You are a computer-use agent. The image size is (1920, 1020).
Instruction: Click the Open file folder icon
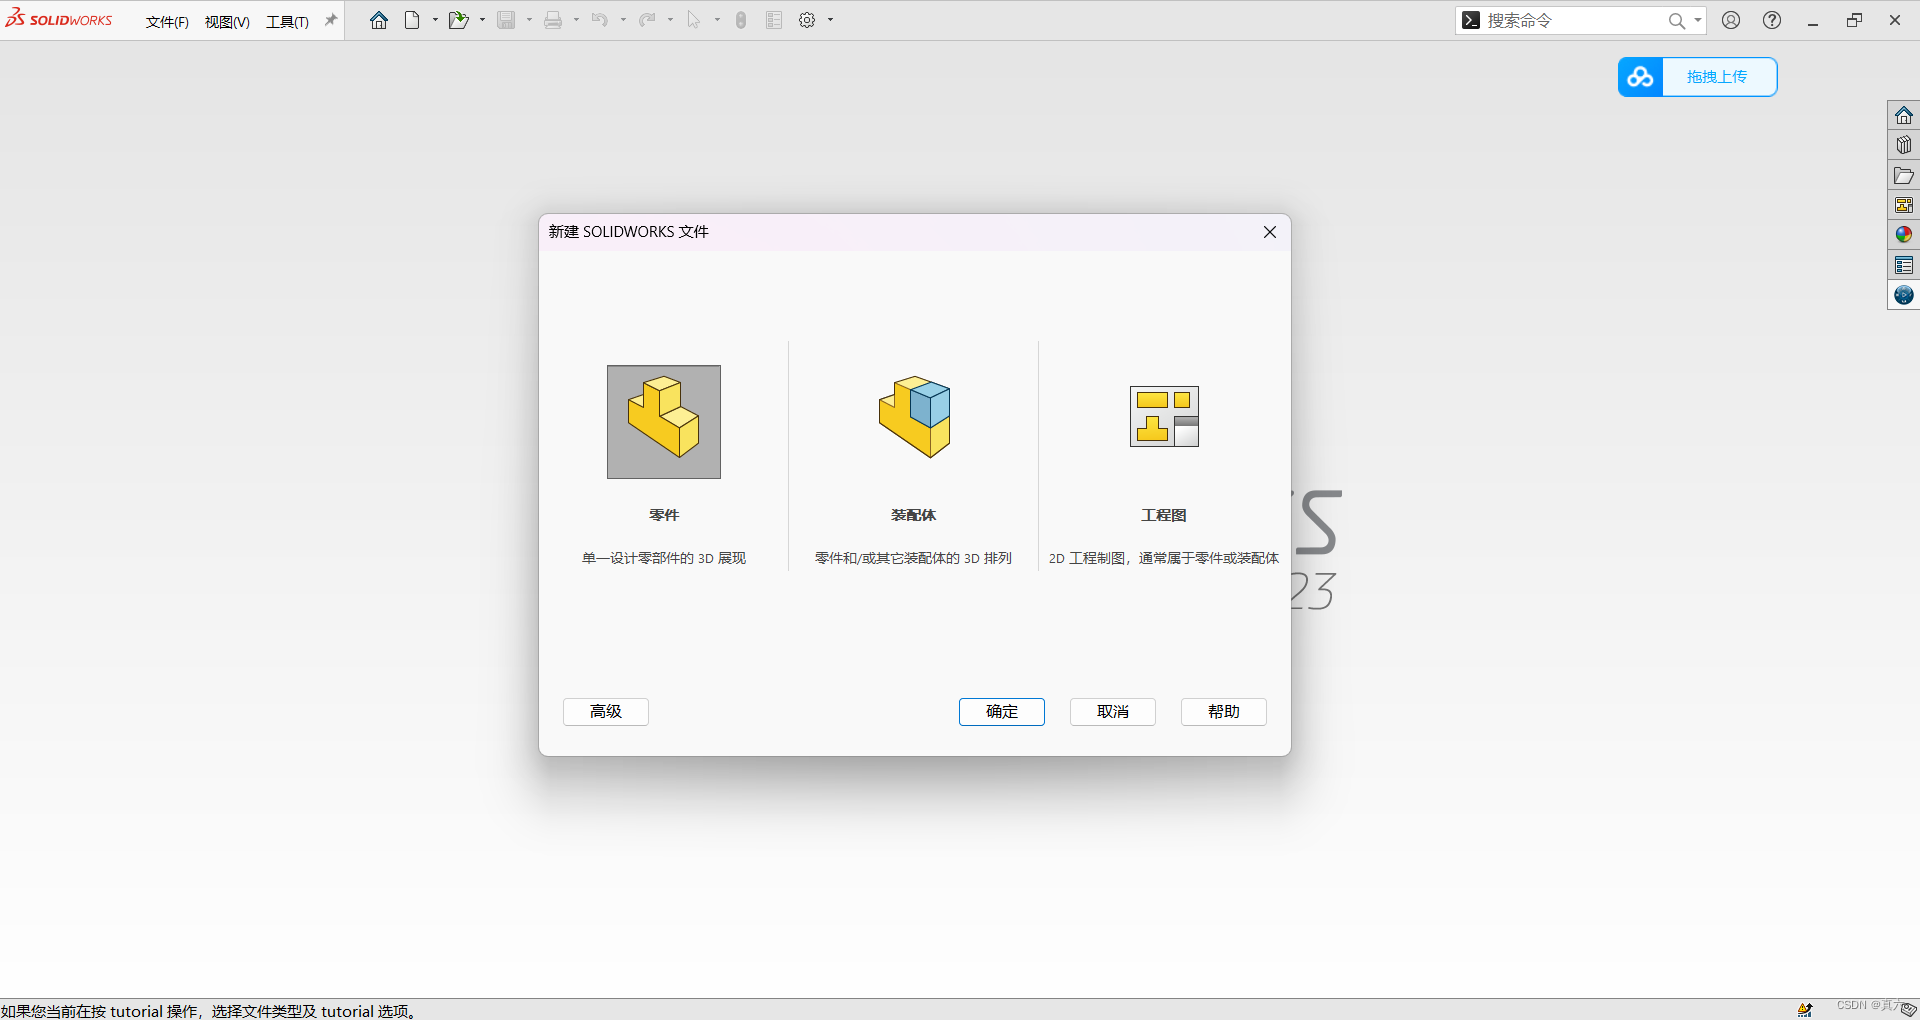tap(458, 20)
